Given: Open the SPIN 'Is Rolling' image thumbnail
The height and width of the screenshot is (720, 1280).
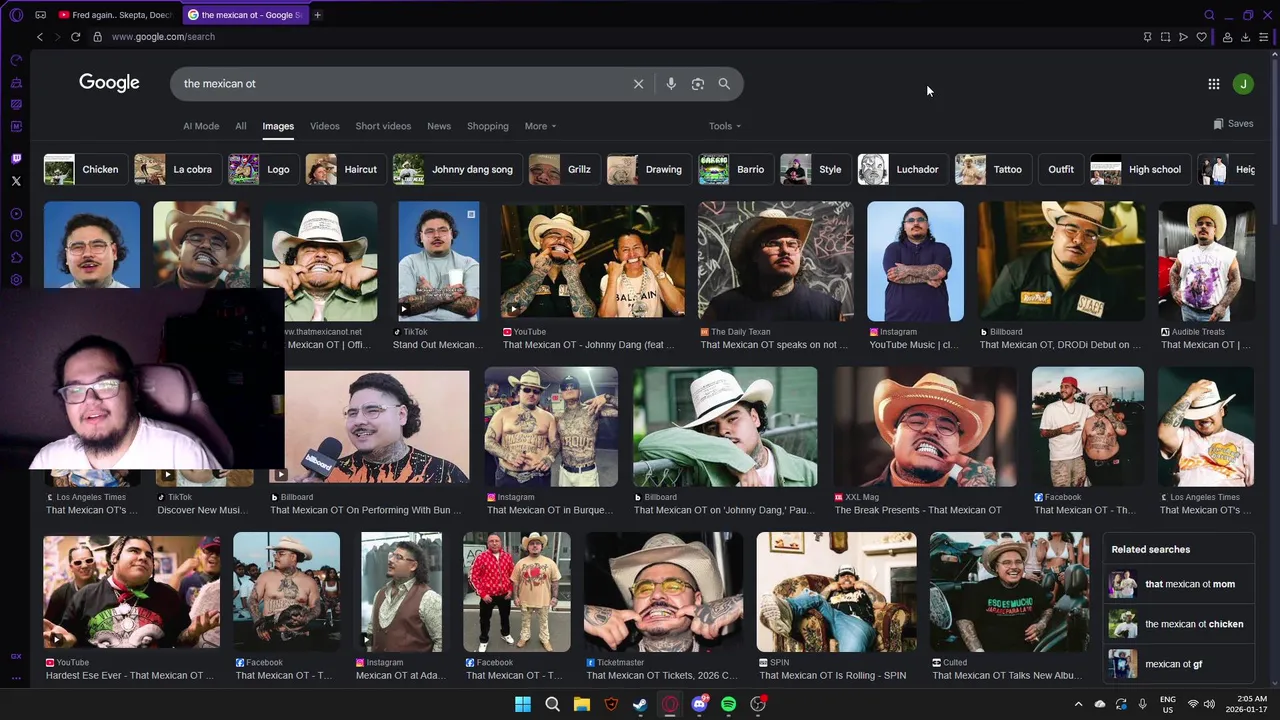Looking at the screenshot, I should [836, 592].
